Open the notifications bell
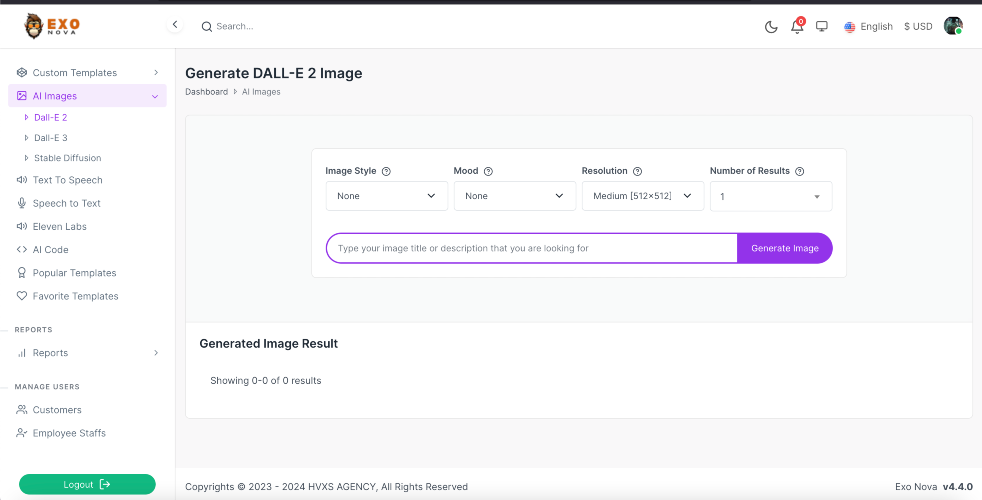Image resolution: width=982 pixels, height=500 pixels. tap(797, 26)
